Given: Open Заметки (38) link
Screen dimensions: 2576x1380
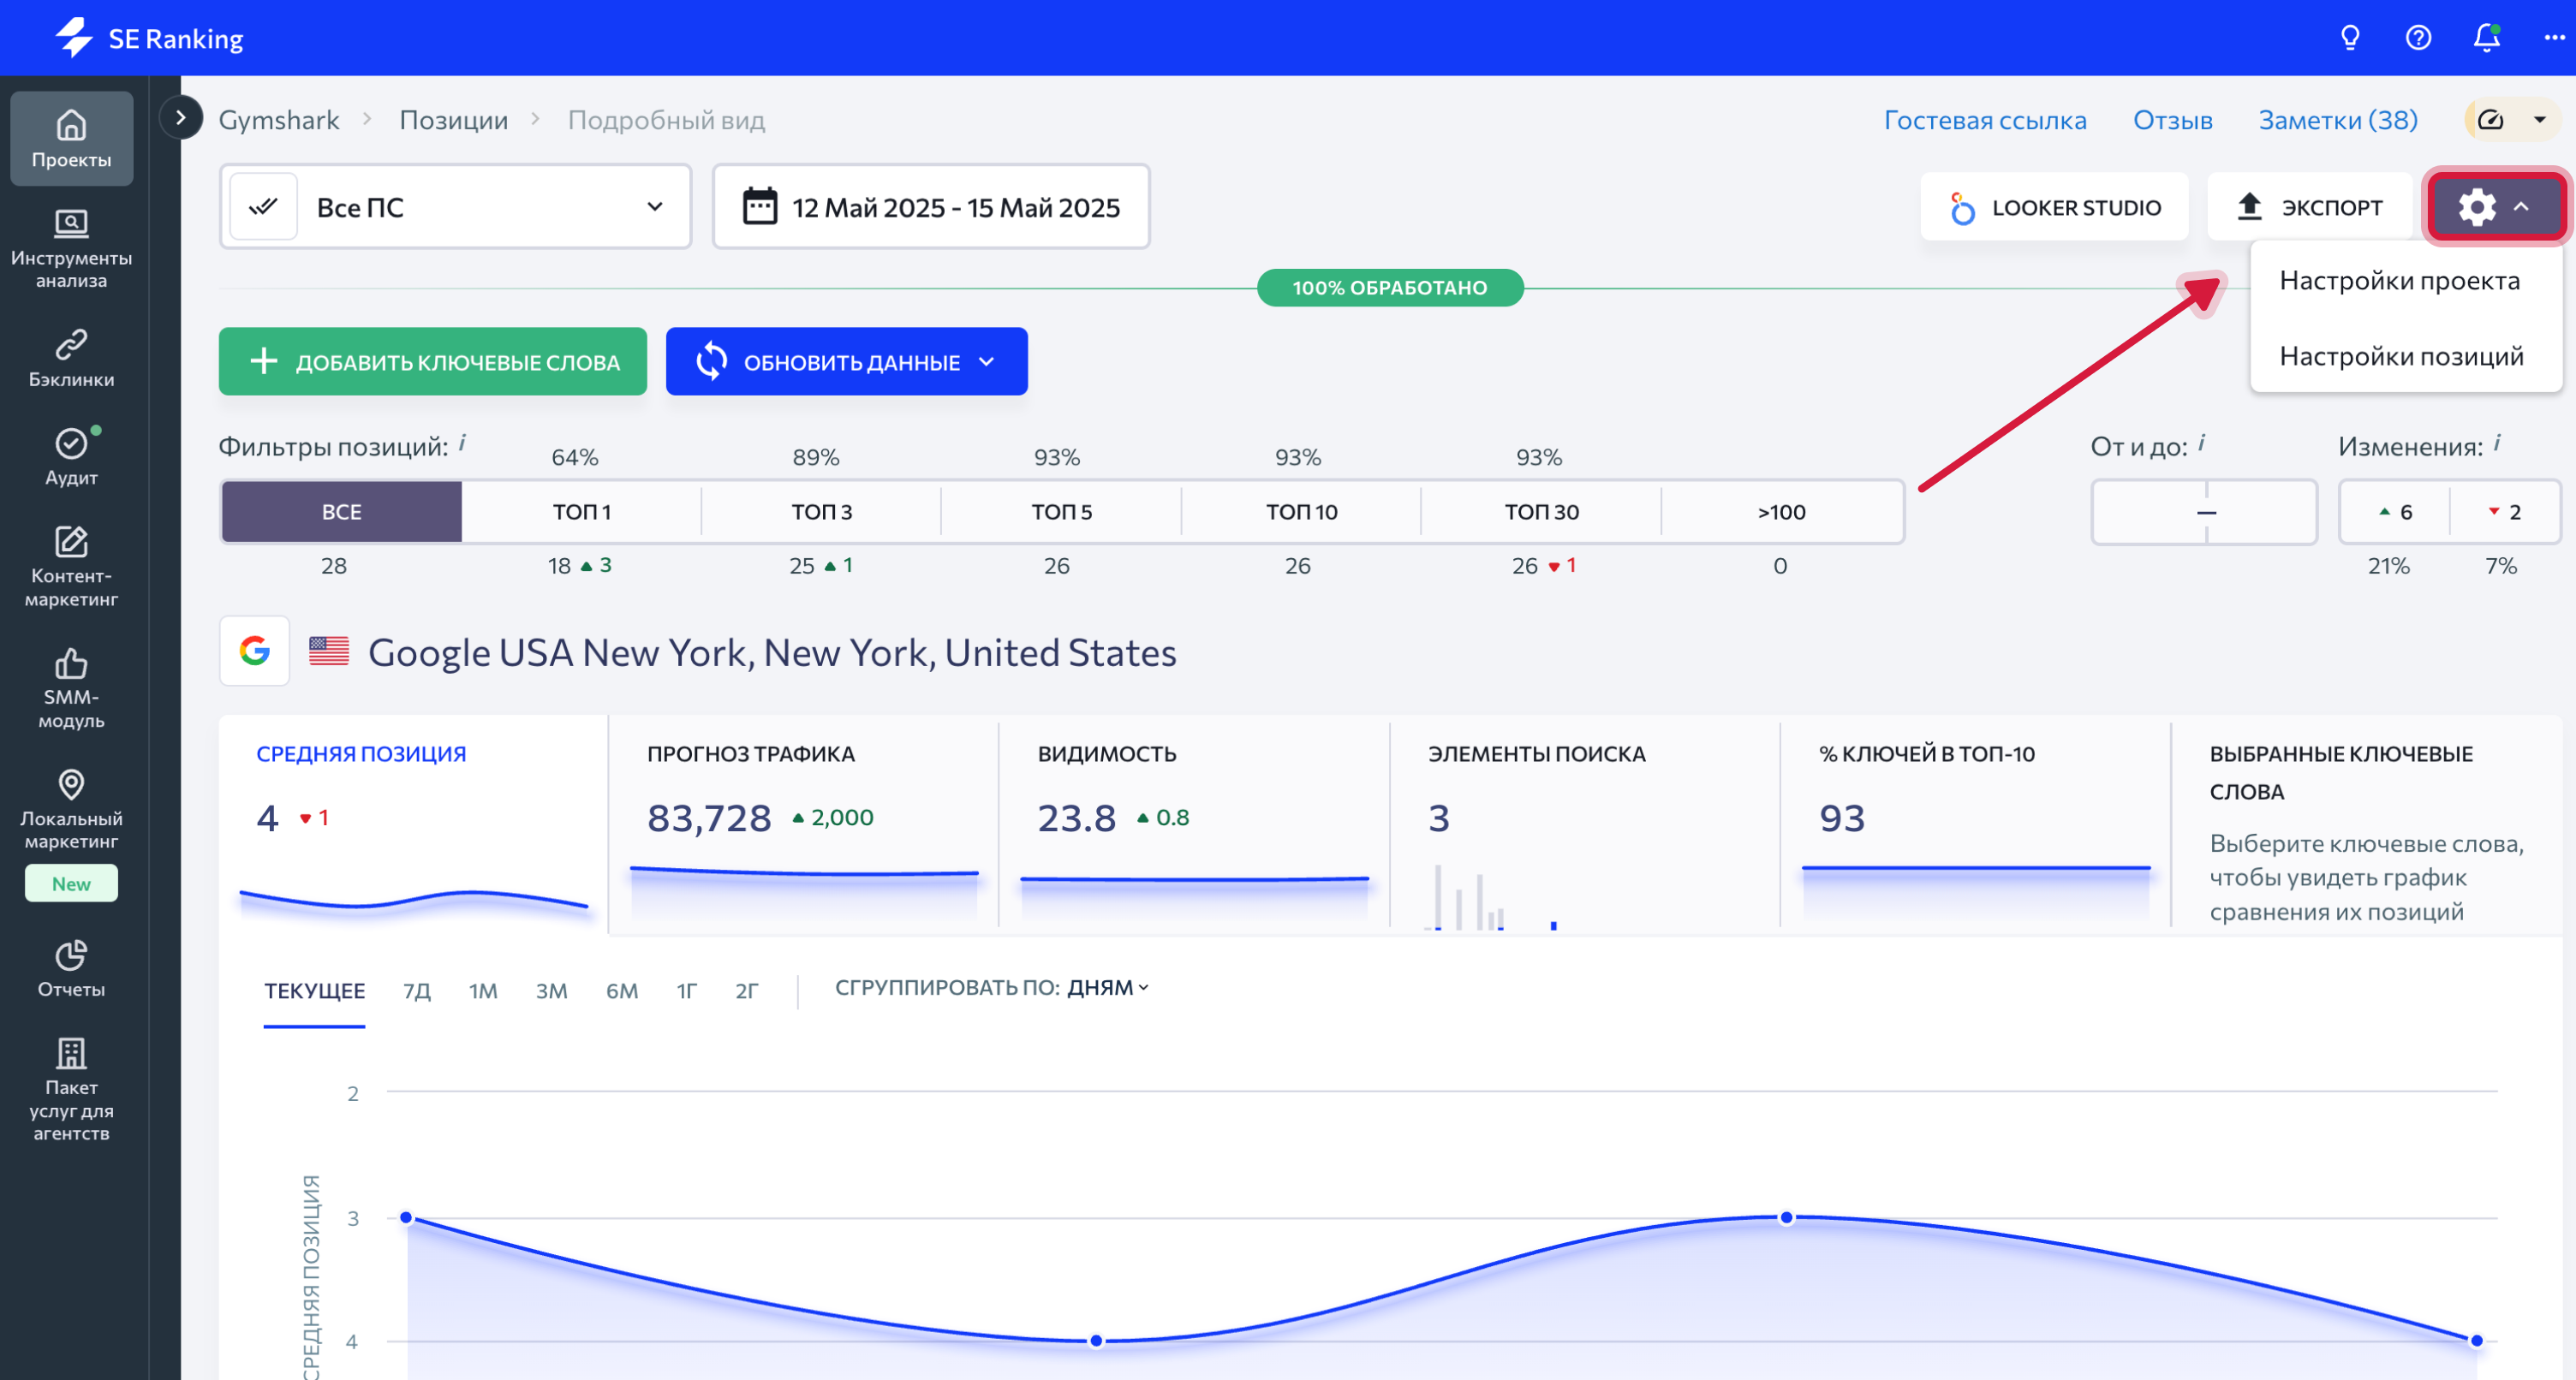Looking at the screenshot, I should [2338, 120].
